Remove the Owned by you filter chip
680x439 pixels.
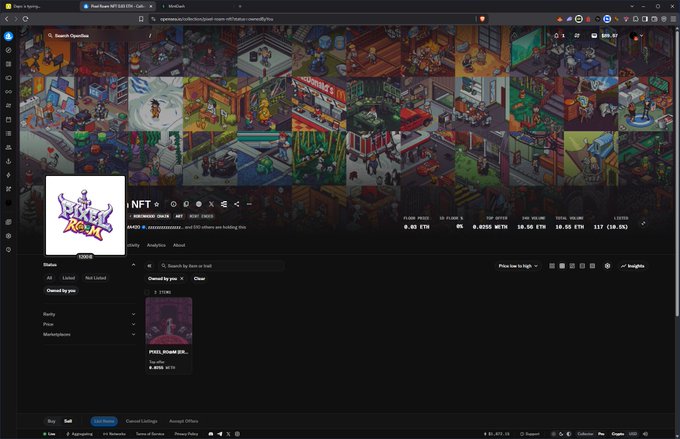coord(182,278)
